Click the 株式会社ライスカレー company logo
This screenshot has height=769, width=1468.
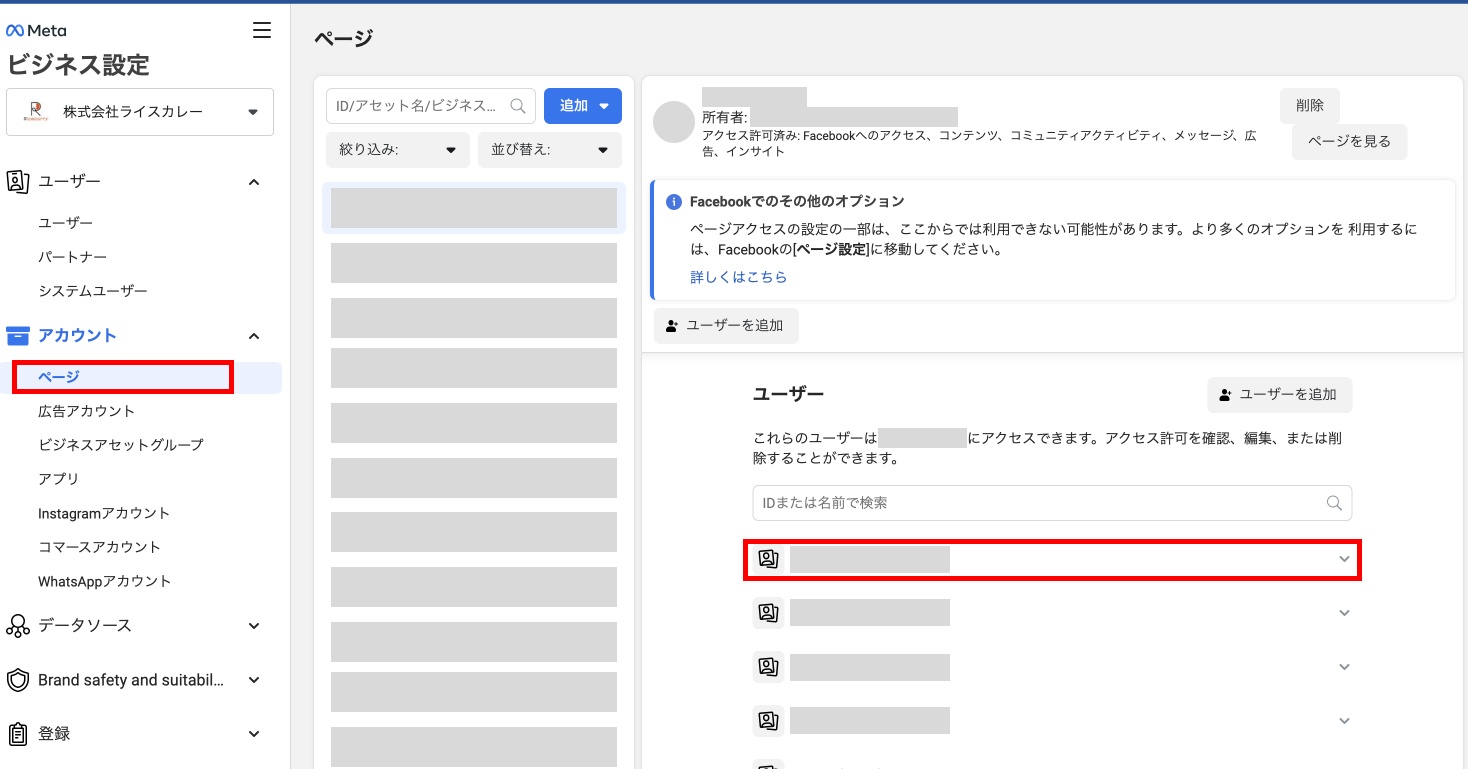37,112
